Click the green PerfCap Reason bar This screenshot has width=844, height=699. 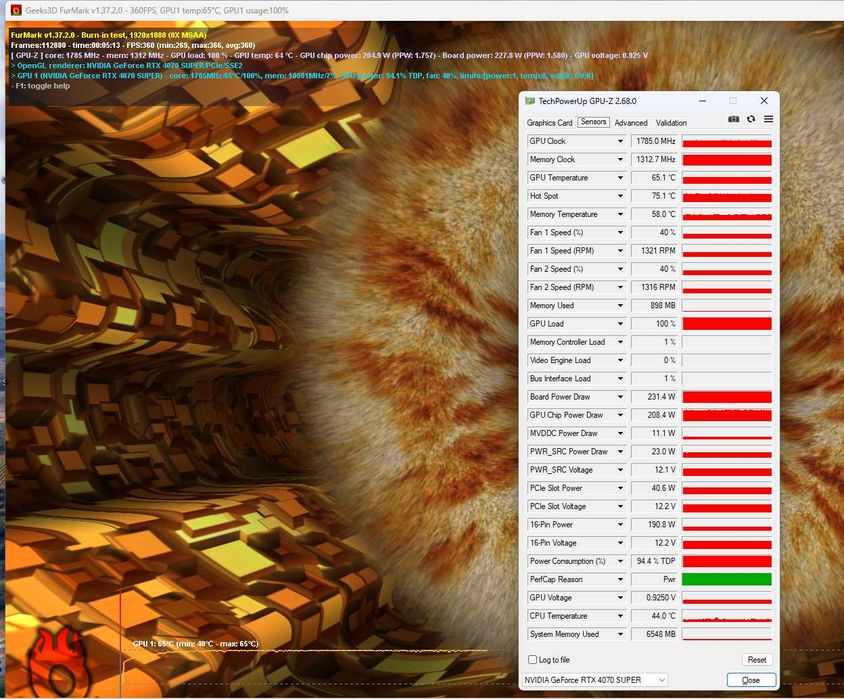(727, 579)
